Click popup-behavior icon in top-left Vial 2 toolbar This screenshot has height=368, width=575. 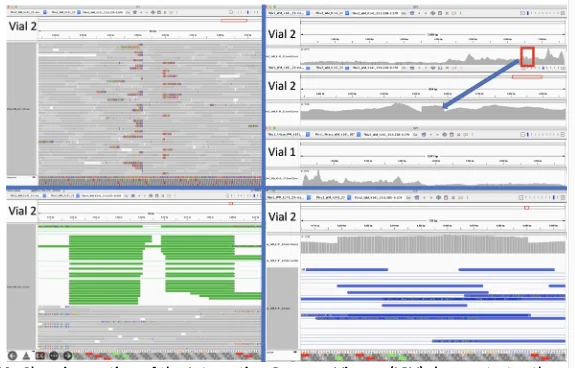pos(171,12)
